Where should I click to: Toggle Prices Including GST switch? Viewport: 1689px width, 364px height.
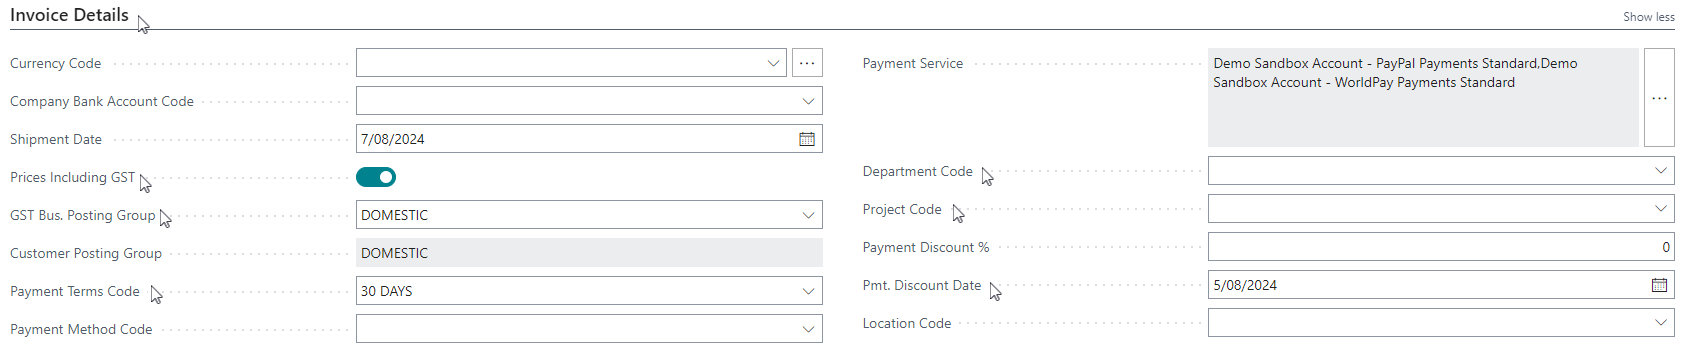376,177
